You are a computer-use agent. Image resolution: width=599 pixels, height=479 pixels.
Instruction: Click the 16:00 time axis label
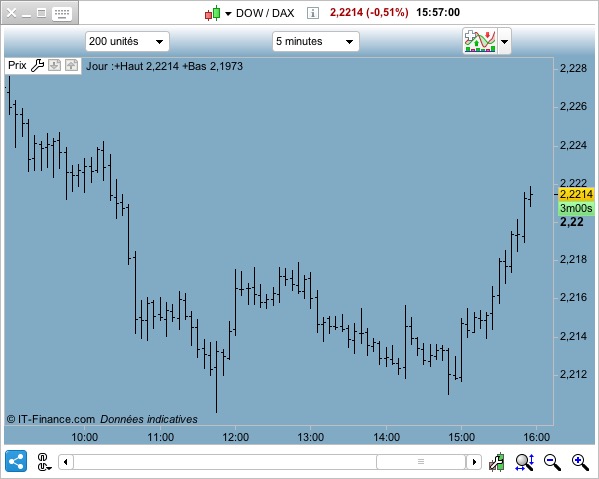coord(536,437)
